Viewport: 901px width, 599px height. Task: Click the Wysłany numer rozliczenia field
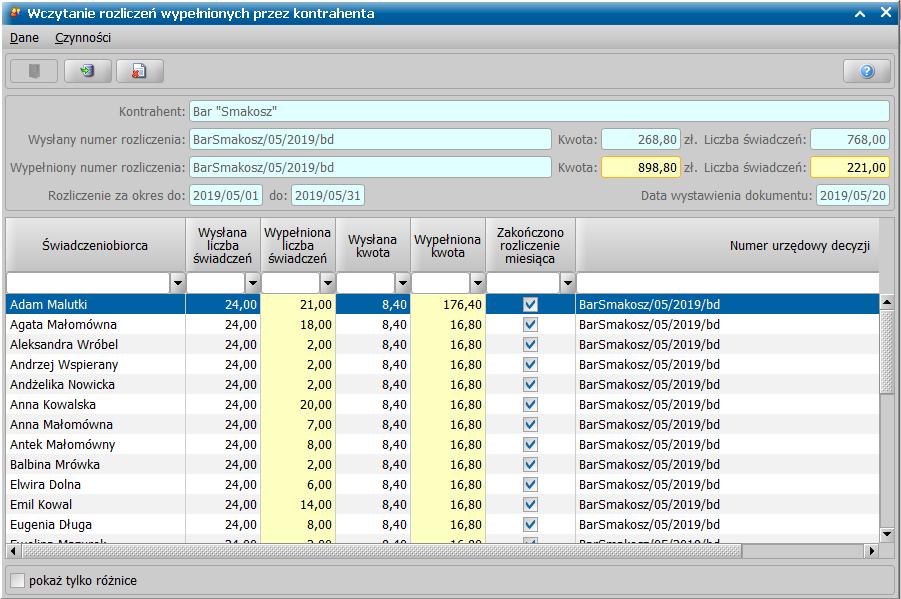[370, 140]
